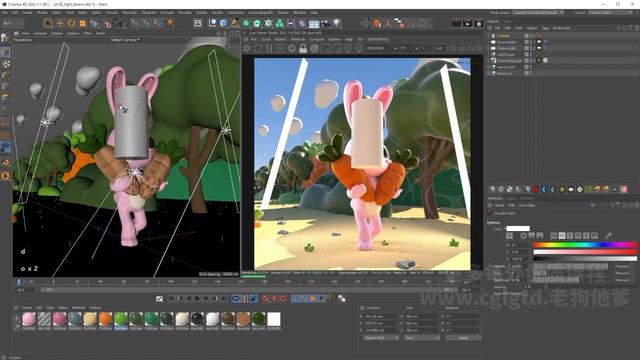Toggle the X axis lock icon
Screen dimensions: 640x360
pos(135,23)
